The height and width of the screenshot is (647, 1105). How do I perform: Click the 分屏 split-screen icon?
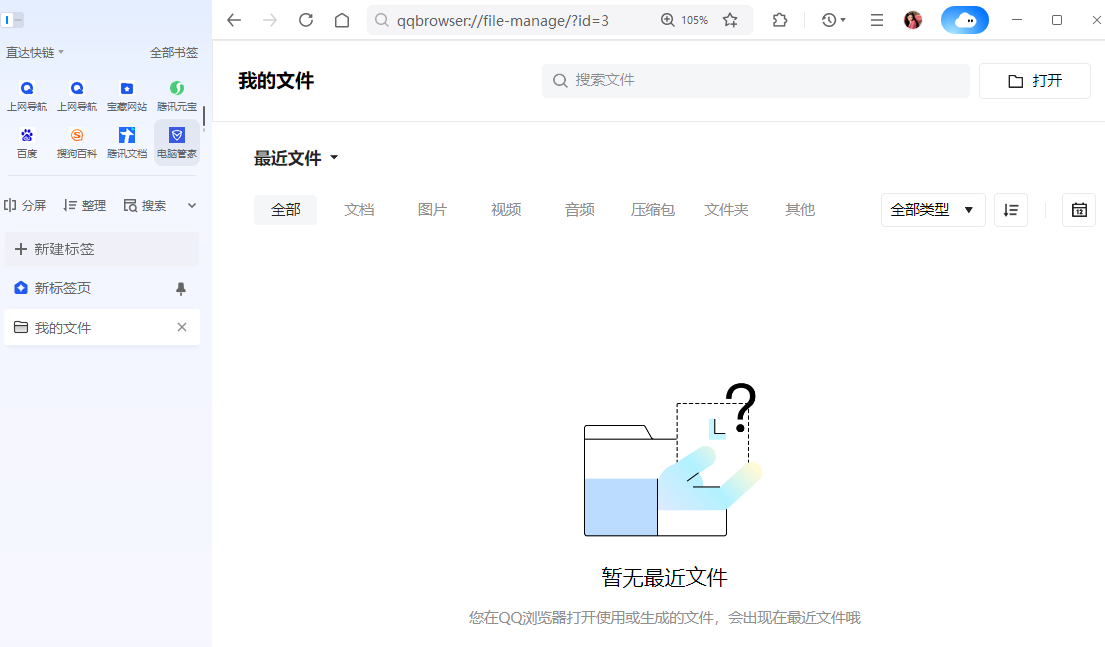click(x=23, y=204)
